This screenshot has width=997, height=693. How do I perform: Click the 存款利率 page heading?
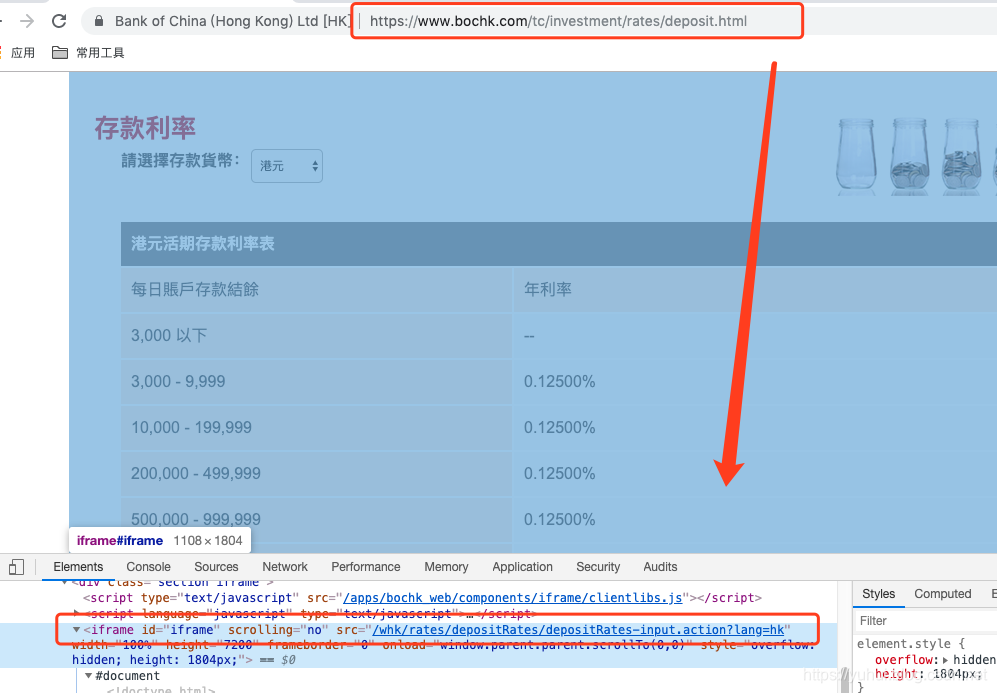pyautogui.click(x=145, y=128)
